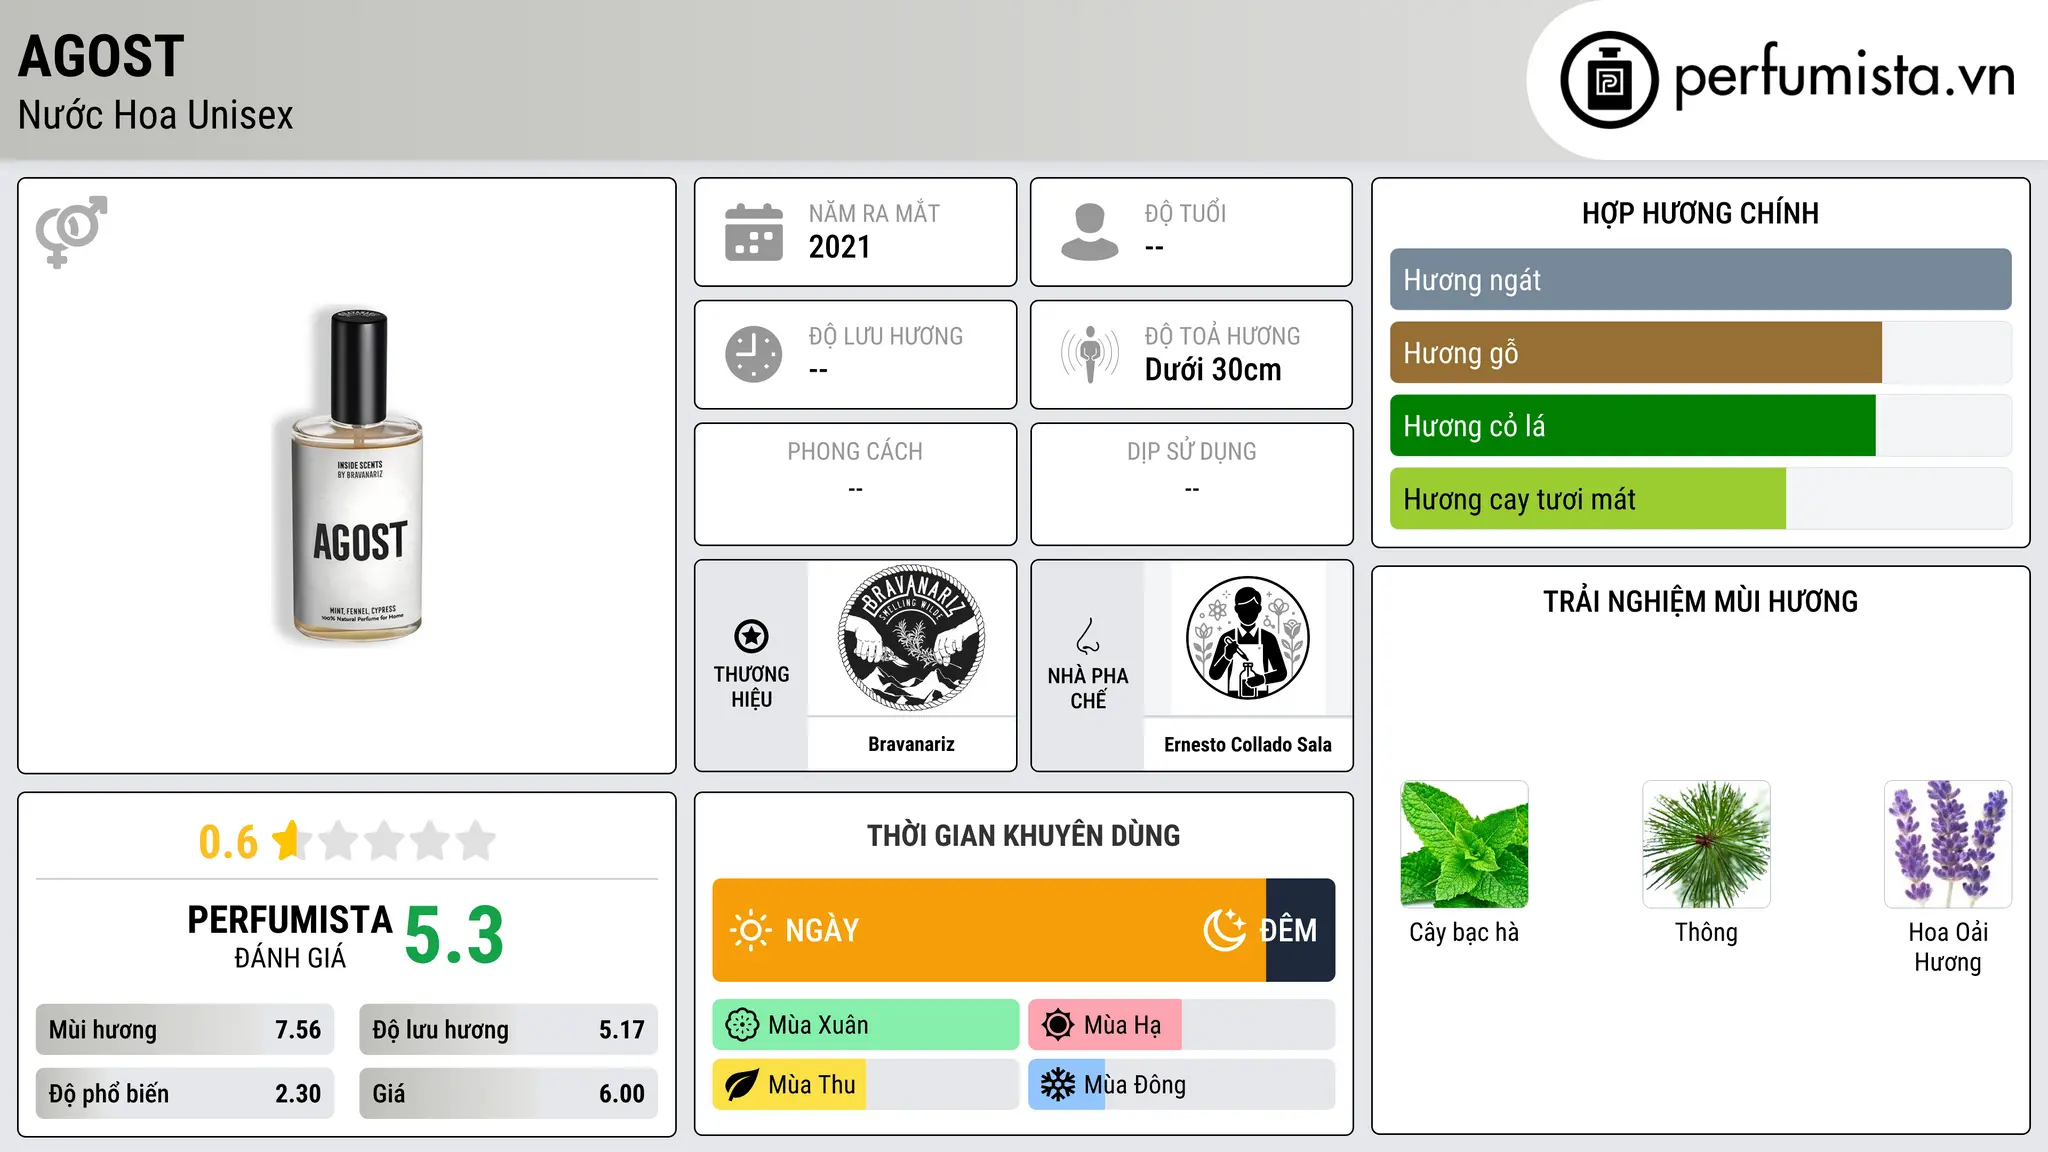Viewport: 2048px width, 1152px height.
Task: Click the star badge icon above Thương hiệu
Action: point(751,636)
